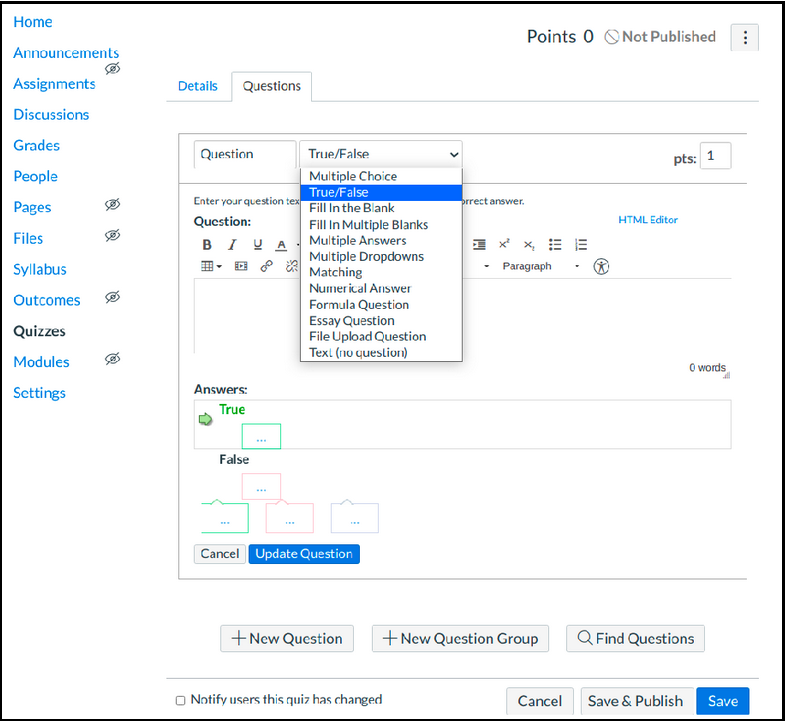
Task: Click the Update Question button
Action: [304, 554]
